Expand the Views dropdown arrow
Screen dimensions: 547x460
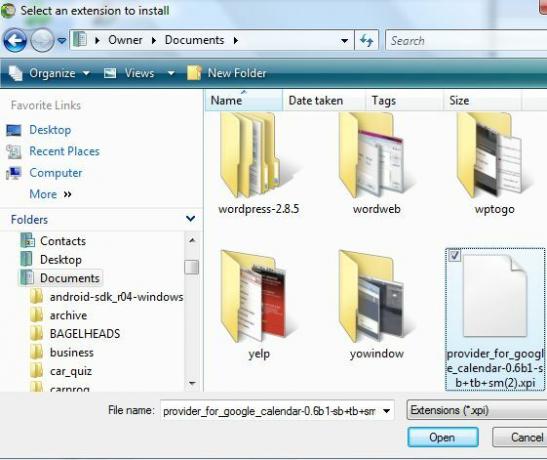[x=171, y=73]
